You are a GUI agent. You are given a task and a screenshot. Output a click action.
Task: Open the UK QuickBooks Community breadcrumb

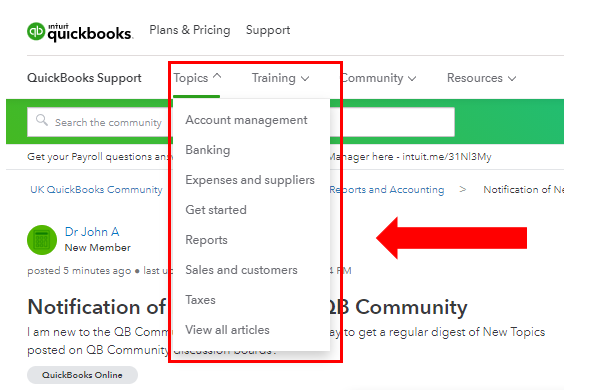pos(96,190)
